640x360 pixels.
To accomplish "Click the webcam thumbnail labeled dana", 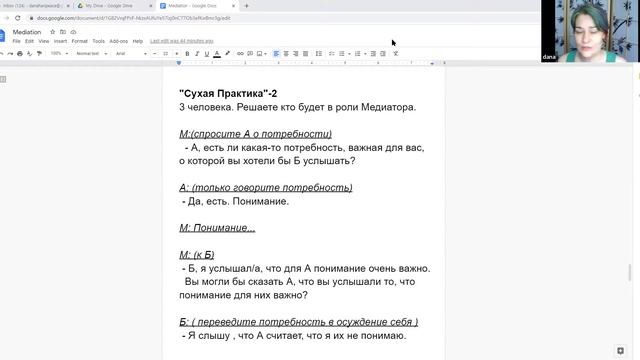I will click(590, 31).
